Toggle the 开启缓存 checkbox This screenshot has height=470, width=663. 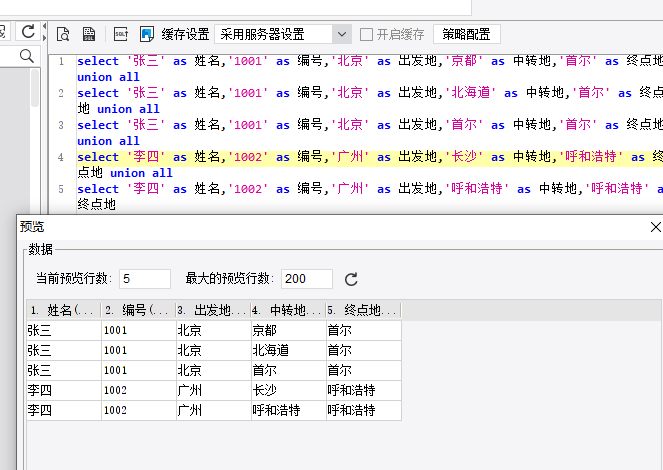coord(366,34)
